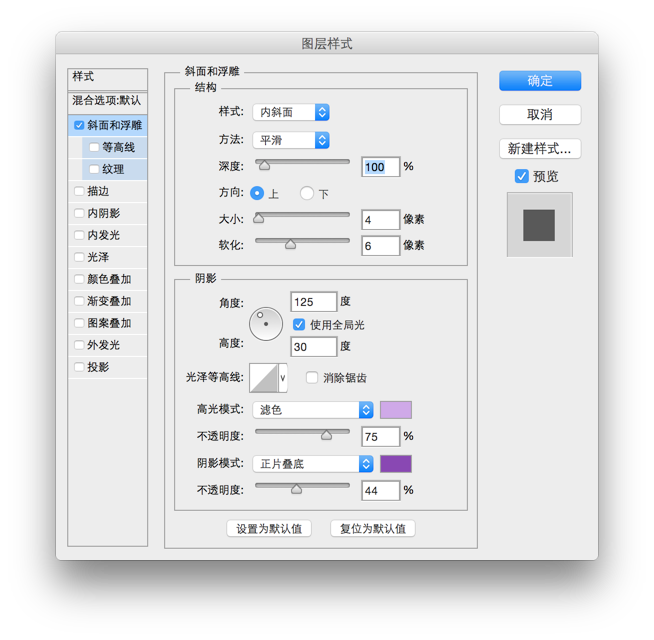
Task: Select 样式 header in left list
Action: [x=107, y=78]
